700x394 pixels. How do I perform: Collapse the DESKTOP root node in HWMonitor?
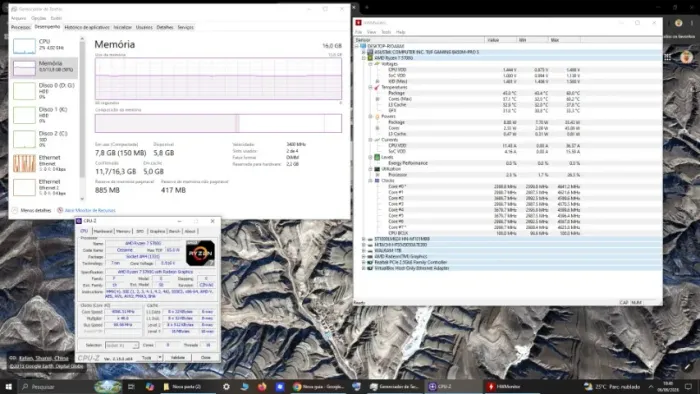(357, 46)
